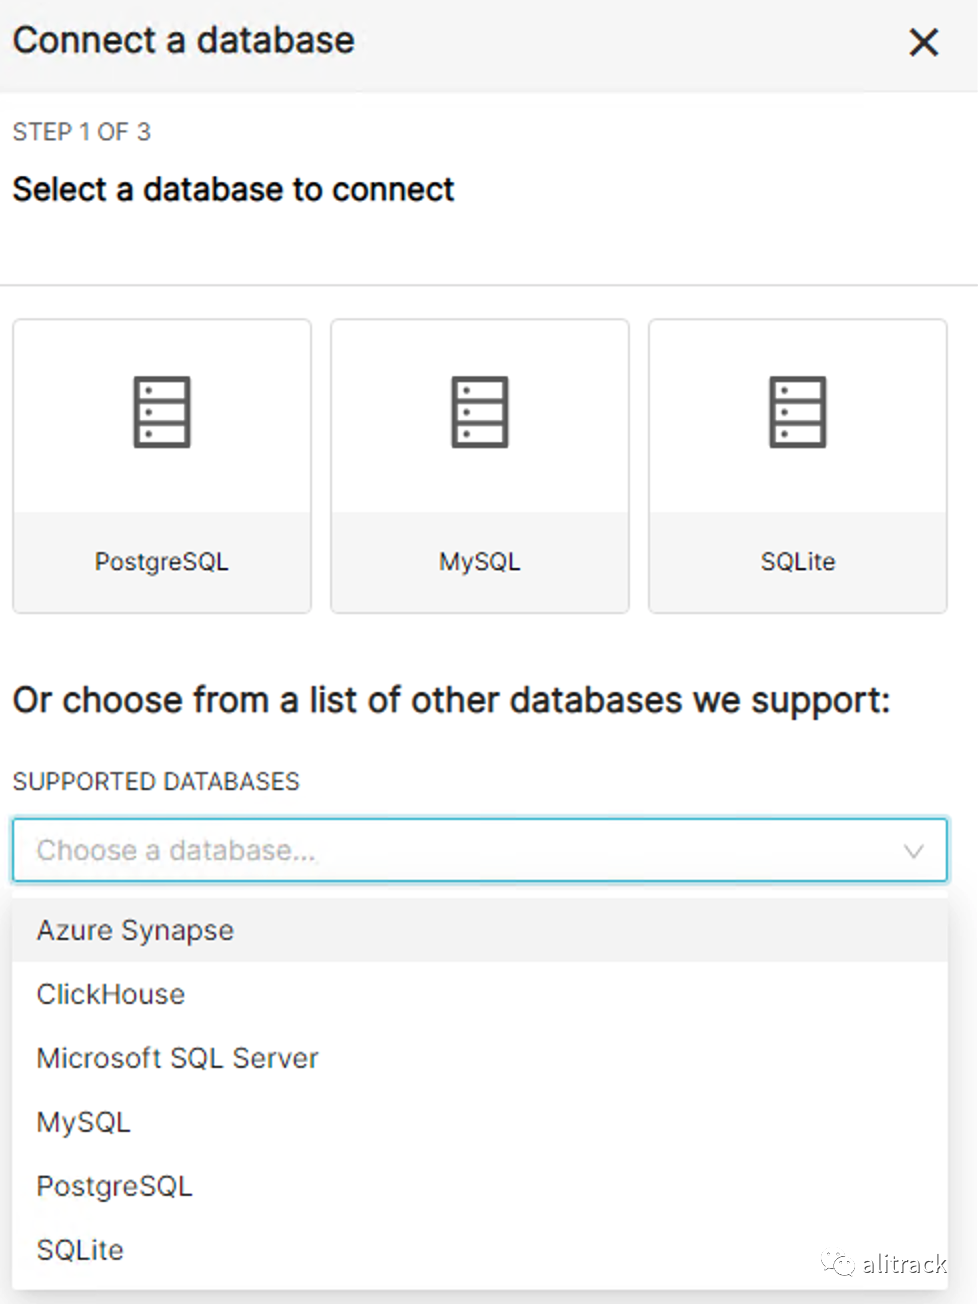Image resolution: width=978 pixels, height=1304 pixels.
Task: Click the MySQL server stack icon
Action: tap(480, 412)
